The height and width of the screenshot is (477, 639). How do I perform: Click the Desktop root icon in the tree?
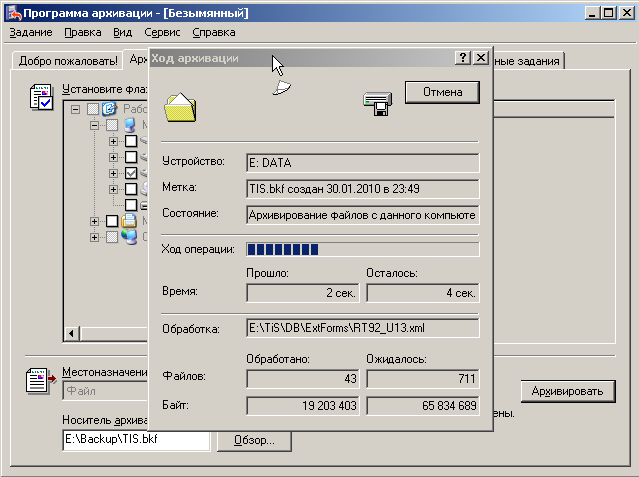click(111, 109)
